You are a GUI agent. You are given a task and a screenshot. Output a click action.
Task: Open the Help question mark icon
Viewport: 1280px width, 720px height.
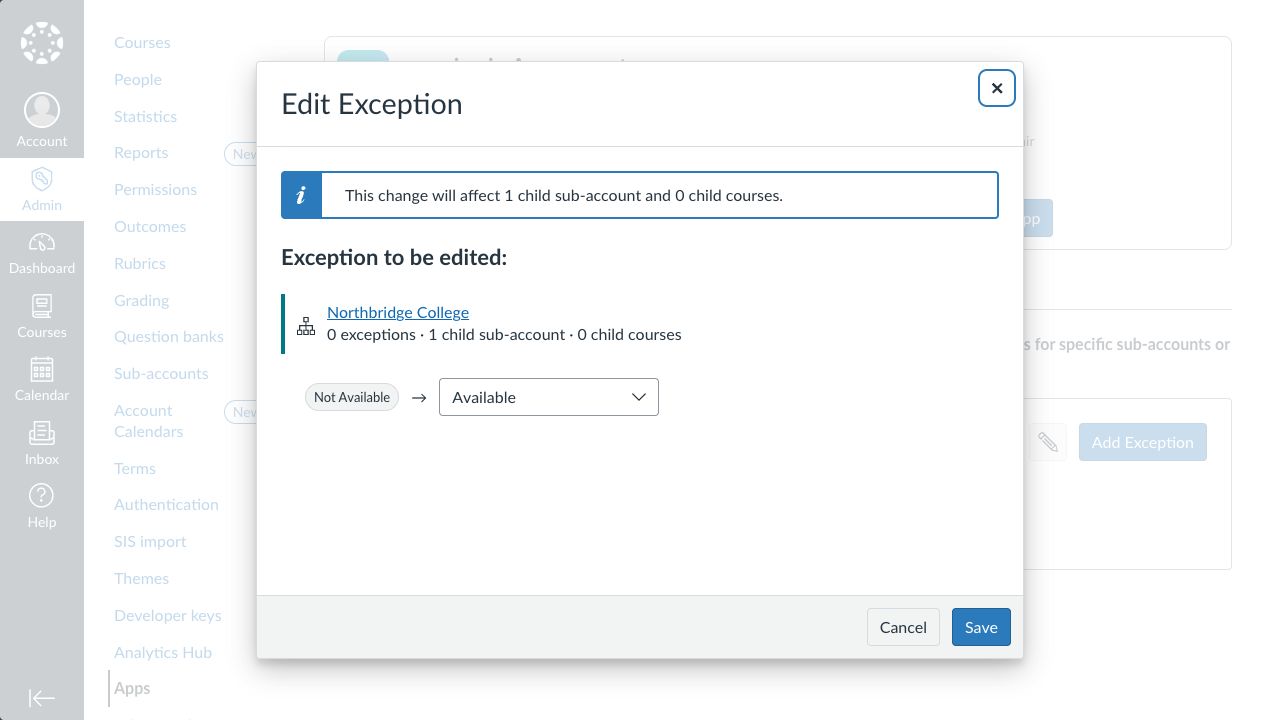42,495
